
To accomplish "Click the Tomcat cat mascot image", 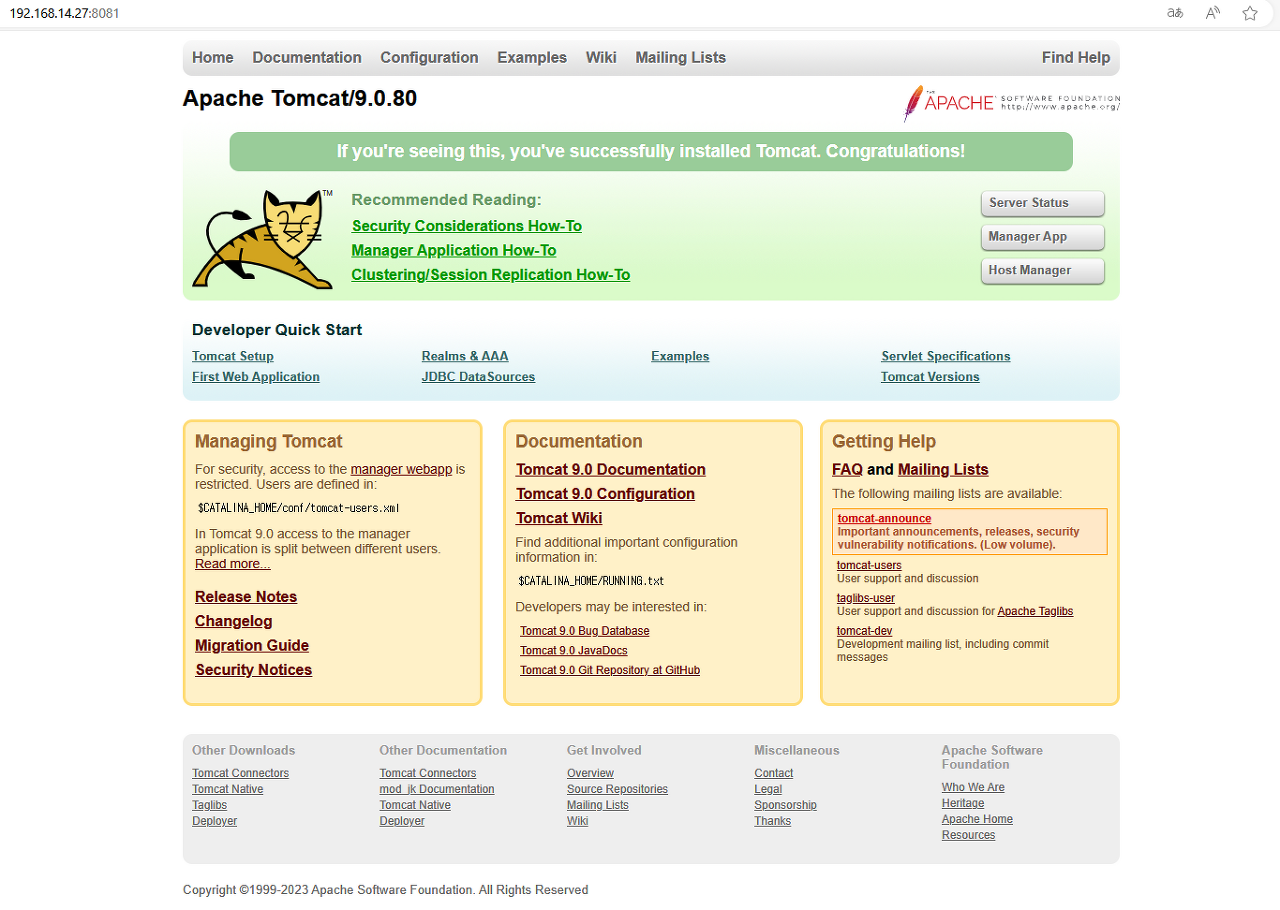I will click(x=263, y=240).
